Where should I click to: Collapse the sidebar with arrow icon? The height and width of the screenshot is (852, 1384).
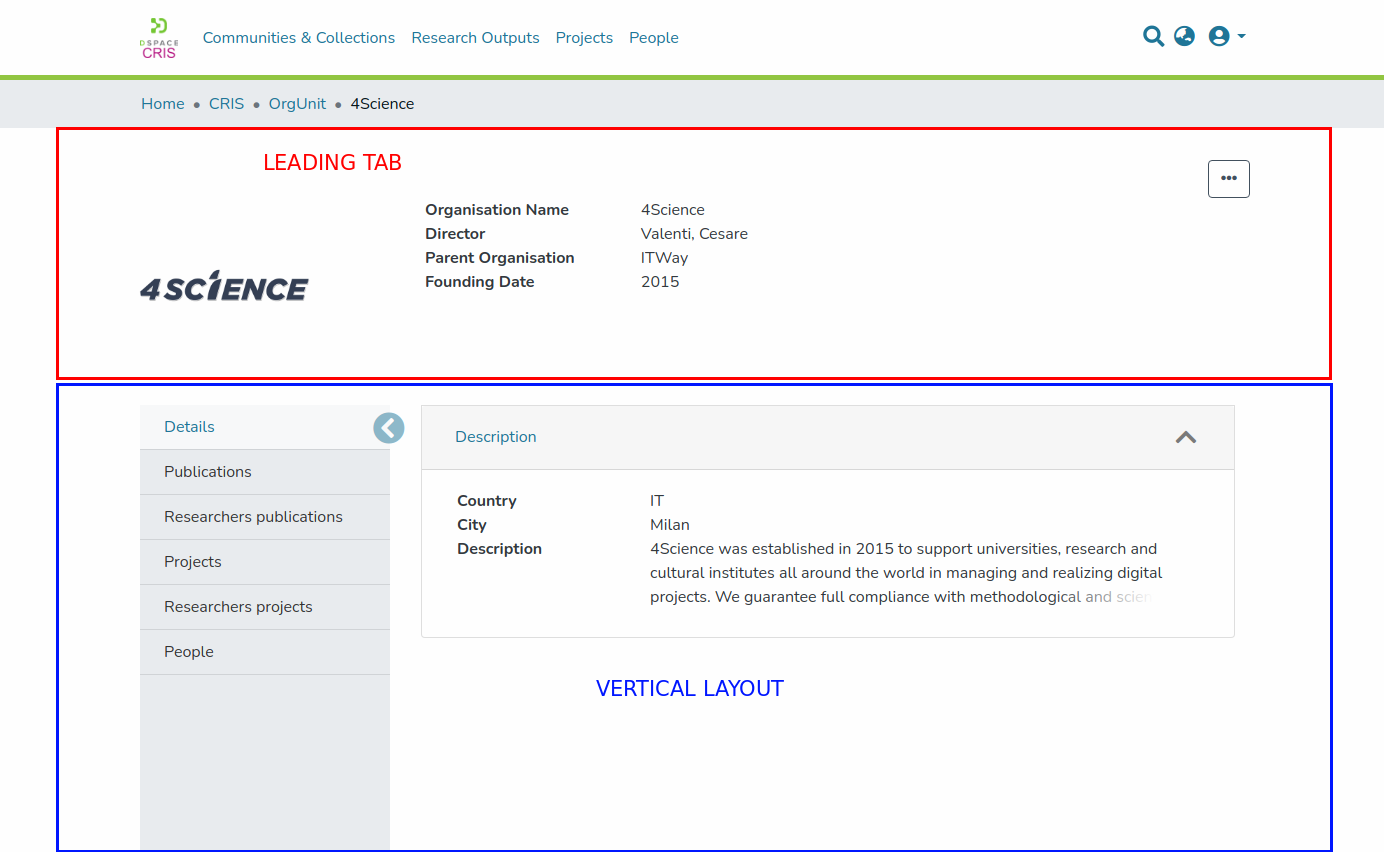click(389, 428)
